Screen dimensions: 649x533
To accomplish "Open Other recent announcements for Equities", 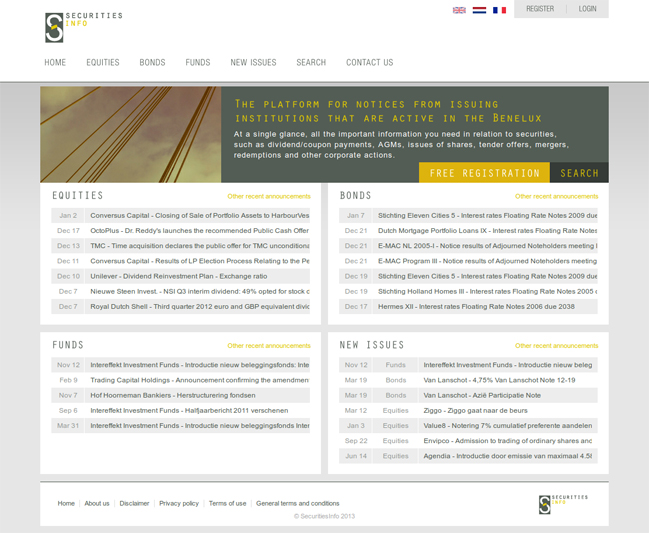I will [x=269, y=196].
